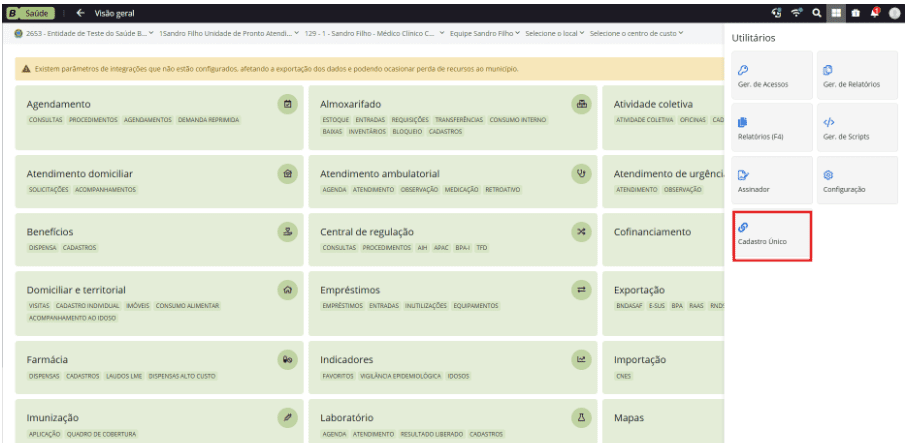The height and width of the screenshot is (446, 907).
Task: Open Ger. de Acessos key tile
Action: pyautogui.click(x=772, y=75)
